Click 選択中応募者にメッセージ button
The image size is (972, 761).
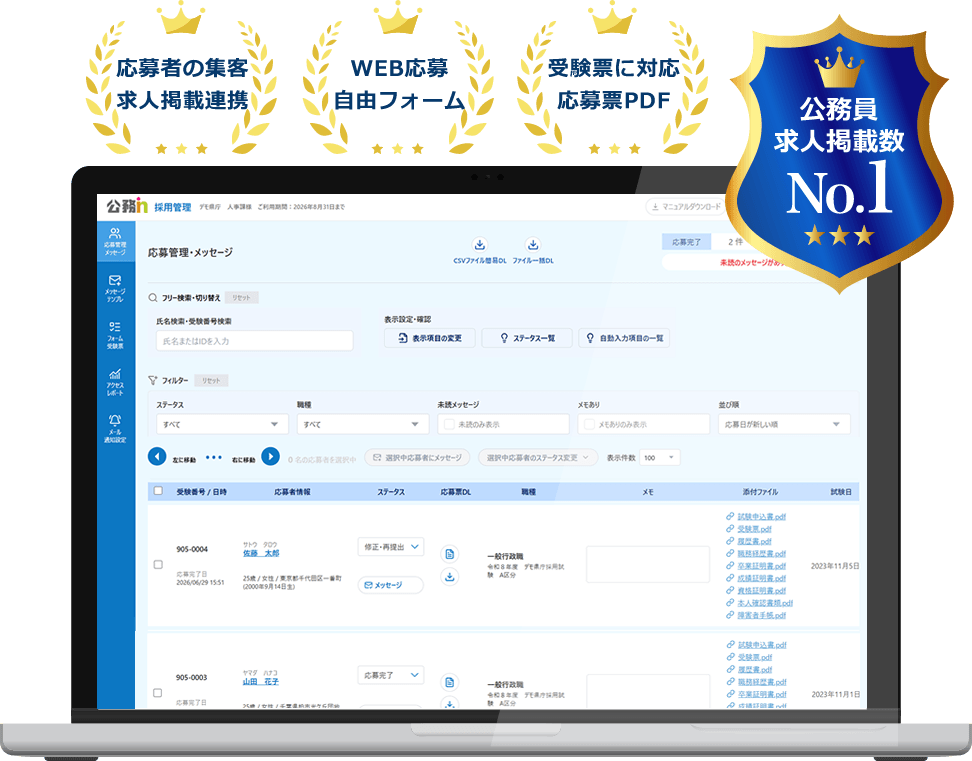417,458
